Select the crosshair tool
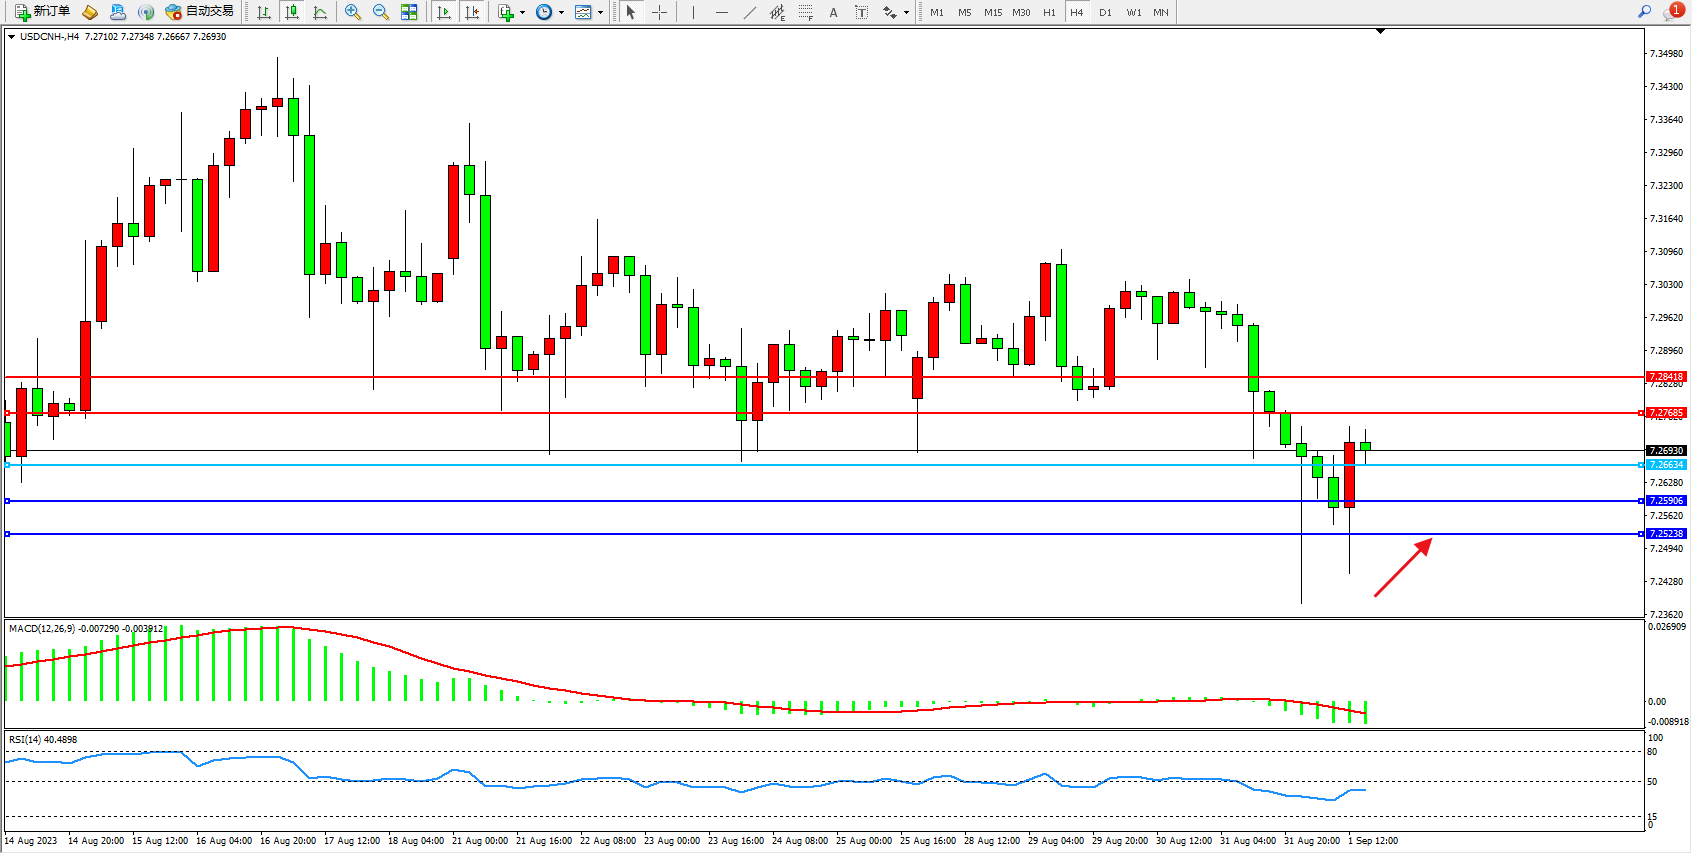The height and width of the screenshot is (854, 1692). (660, 12)
